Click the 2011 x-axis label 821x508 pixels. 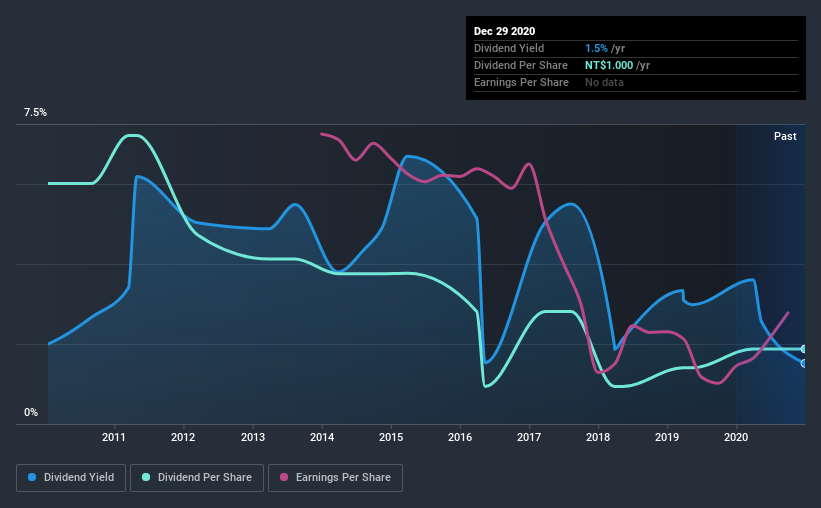click(114, 437)
